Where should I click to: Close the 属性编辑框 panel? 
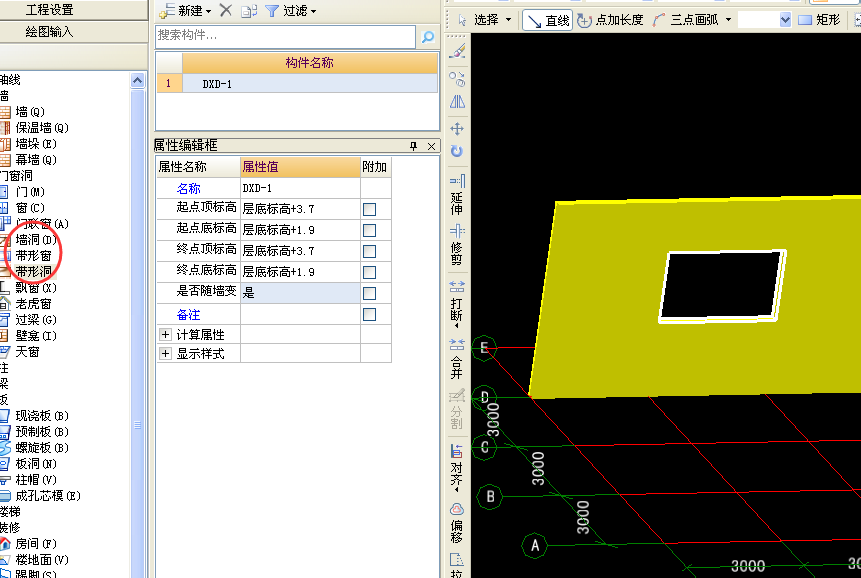432,146
